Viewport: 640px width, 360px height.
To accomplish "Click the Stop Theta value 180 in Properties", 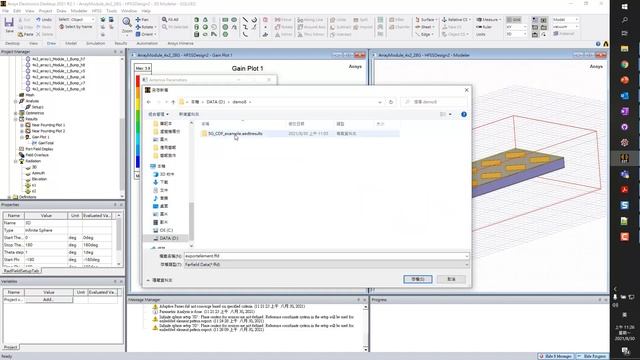I will point(46,245).
